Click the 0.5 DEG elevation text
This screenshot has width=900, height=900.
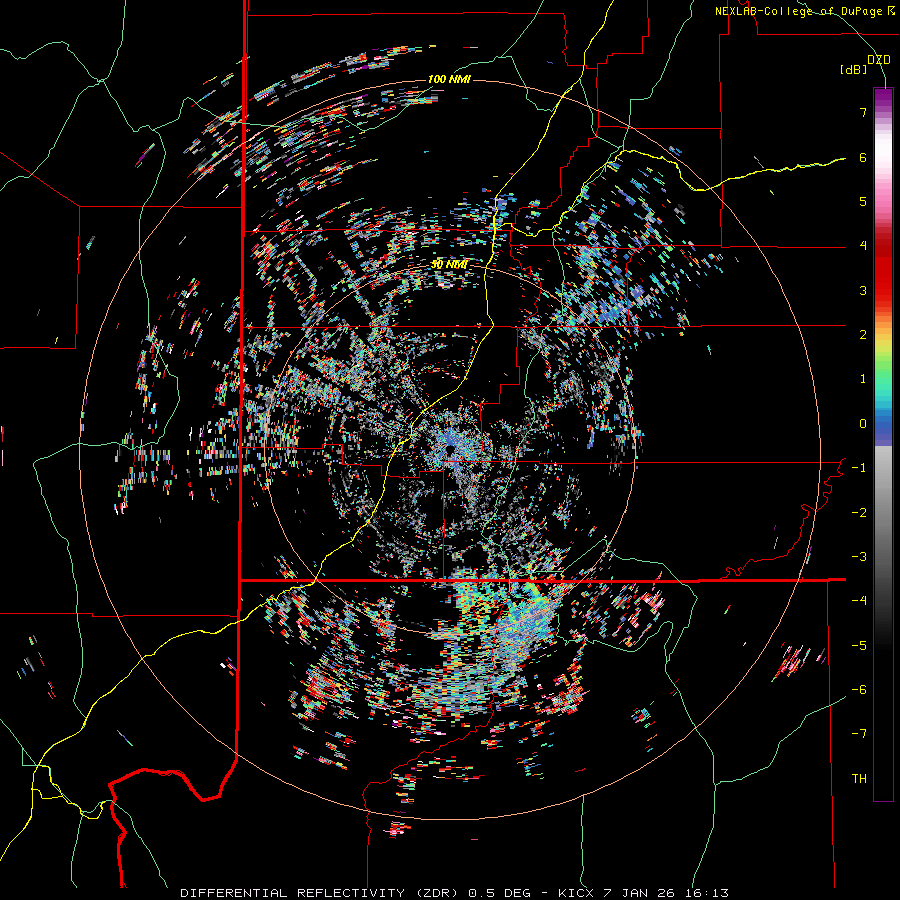tap(499, 893)
